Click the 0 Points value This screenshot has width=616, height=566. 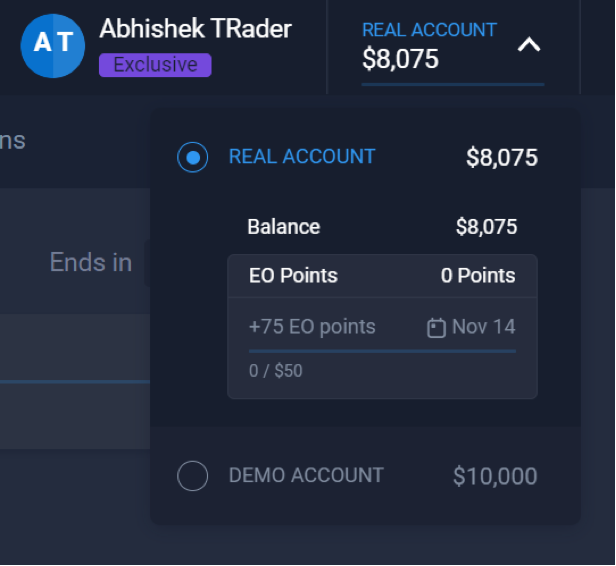(x=478, y=275)
